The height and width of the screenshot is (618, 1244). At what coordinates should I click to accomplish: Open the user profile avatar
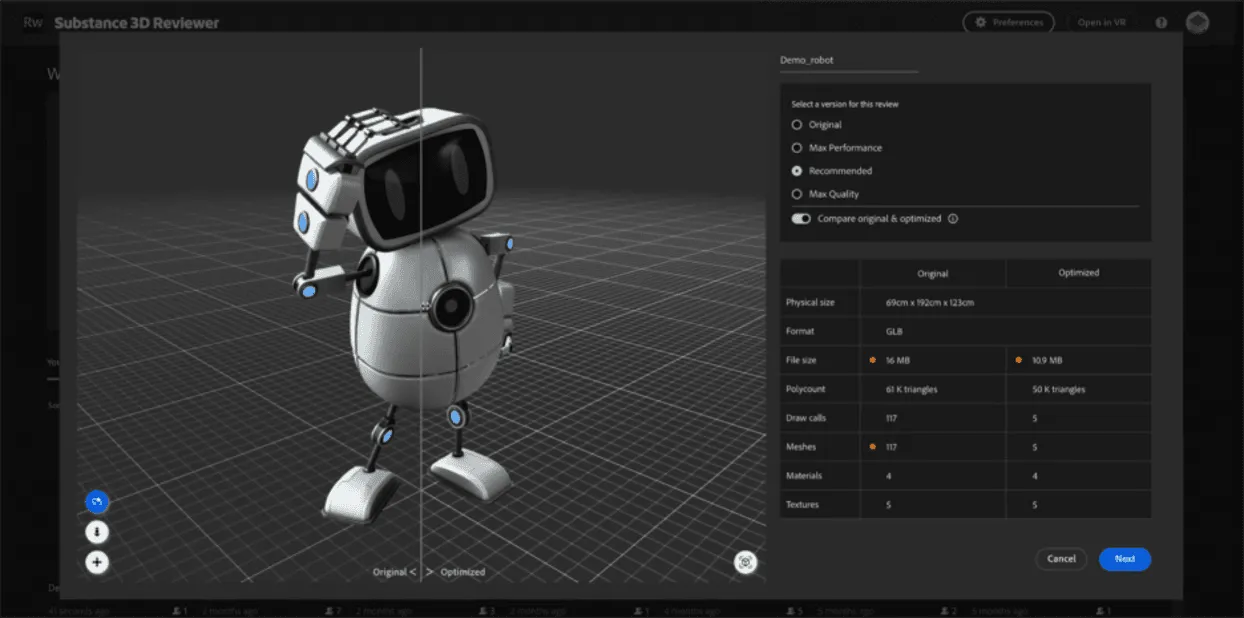[1197, 22]
